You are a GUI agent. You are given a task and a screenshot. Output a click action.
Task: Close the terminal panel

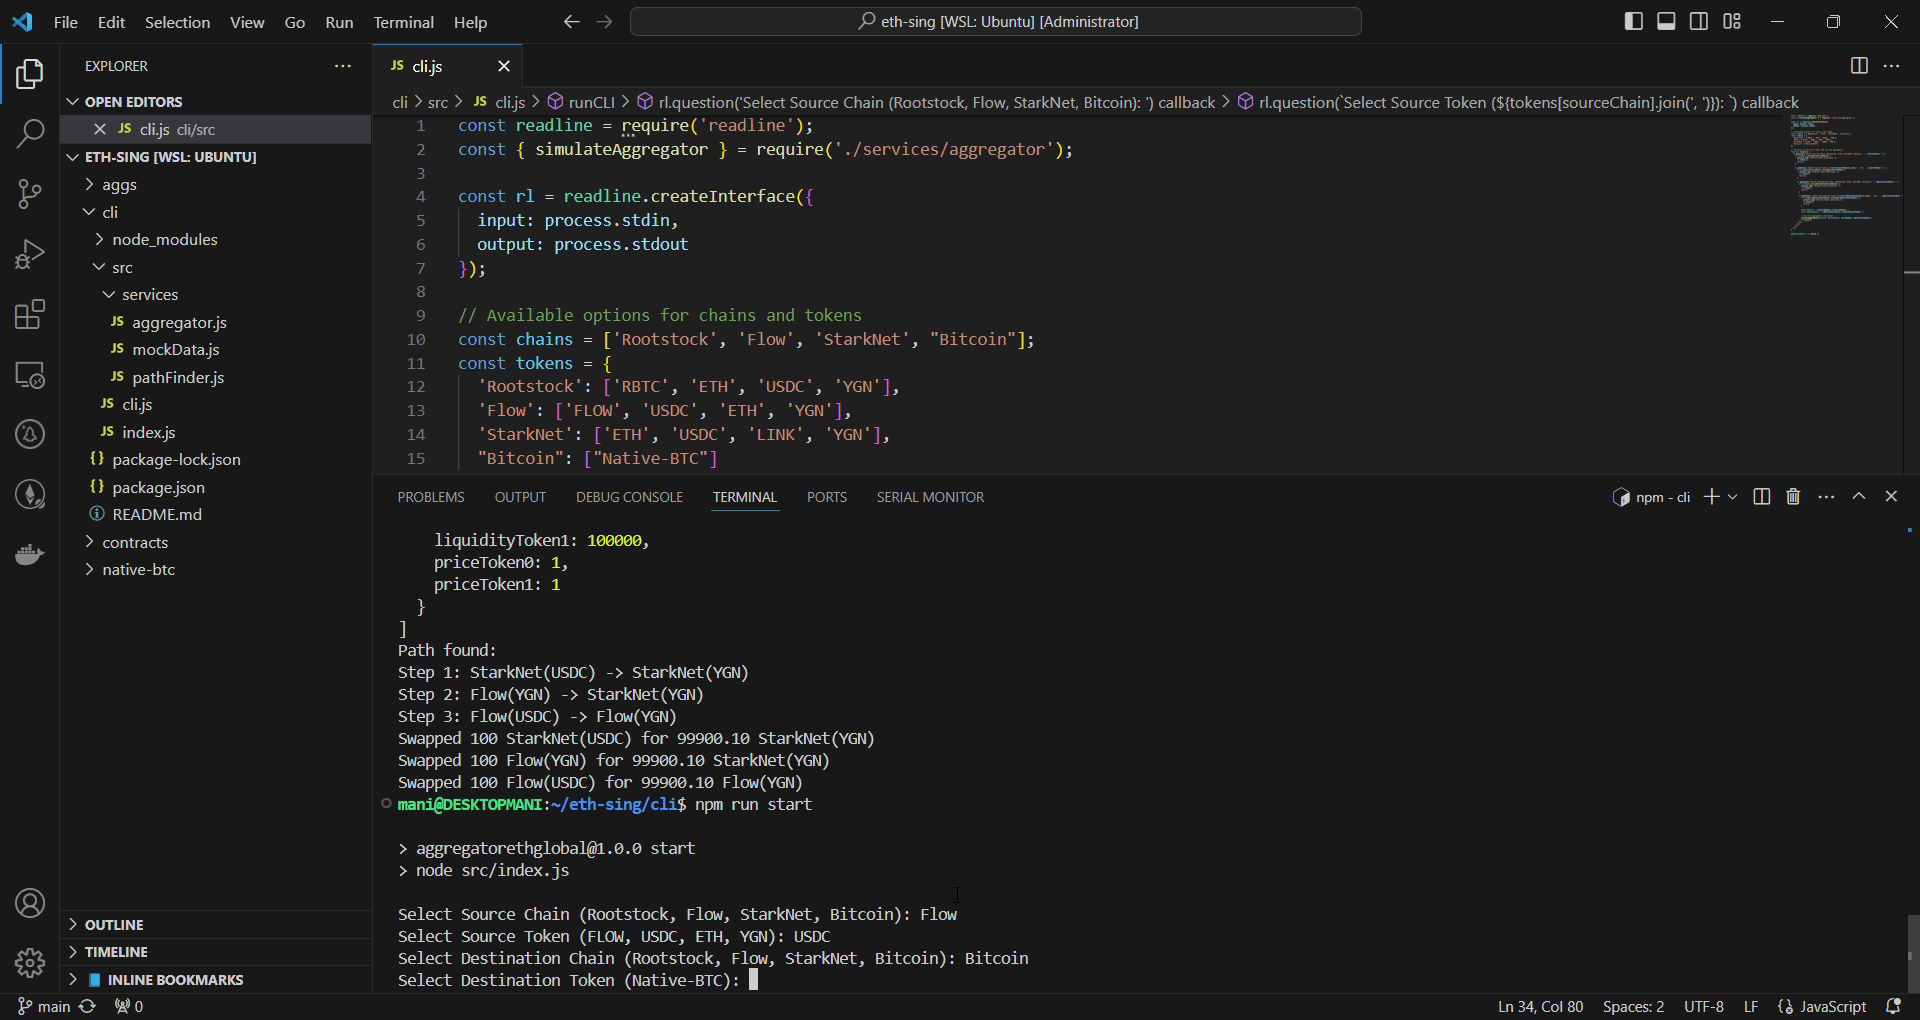coord(1891,496)
